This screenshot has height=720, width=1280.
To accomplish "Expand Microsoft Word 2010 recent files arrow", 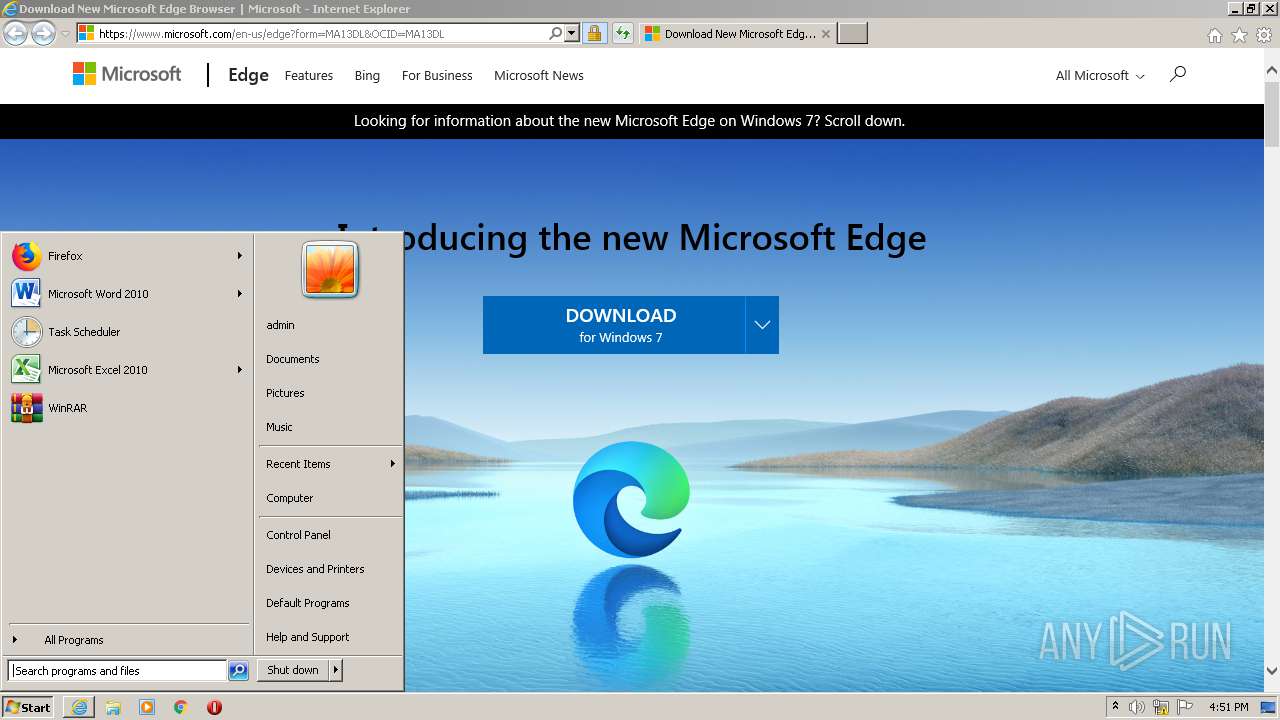I will [240, 294].
